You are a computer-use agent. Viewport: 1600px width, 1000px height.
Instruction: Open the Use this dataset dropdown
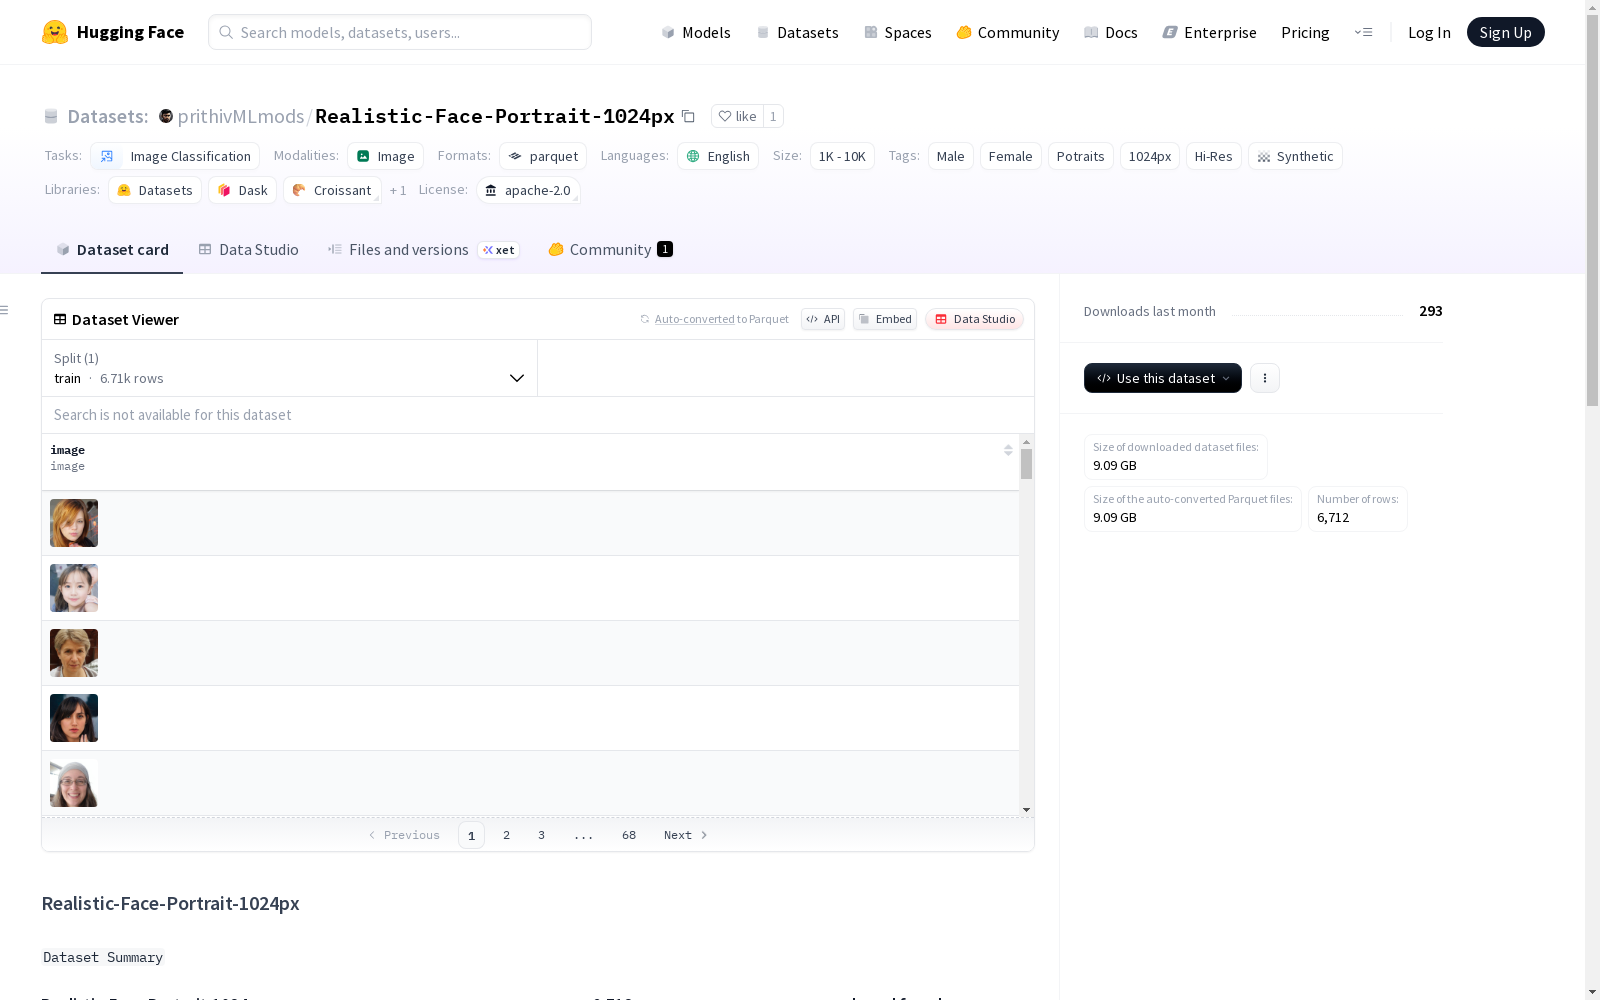pyautogui.click(x=1163, y=378)
